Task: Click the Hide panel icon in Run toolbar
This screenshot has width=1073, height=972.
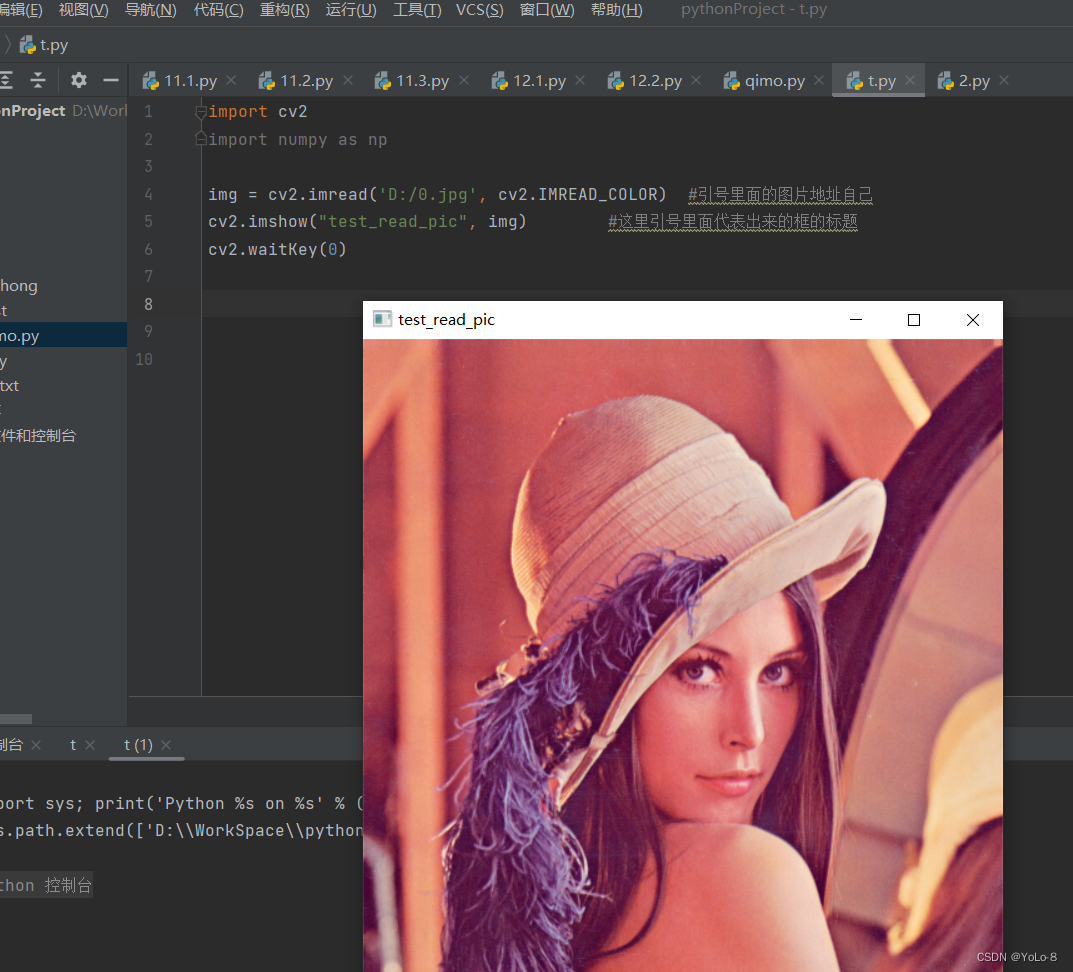Action: [x=110, y=80]
